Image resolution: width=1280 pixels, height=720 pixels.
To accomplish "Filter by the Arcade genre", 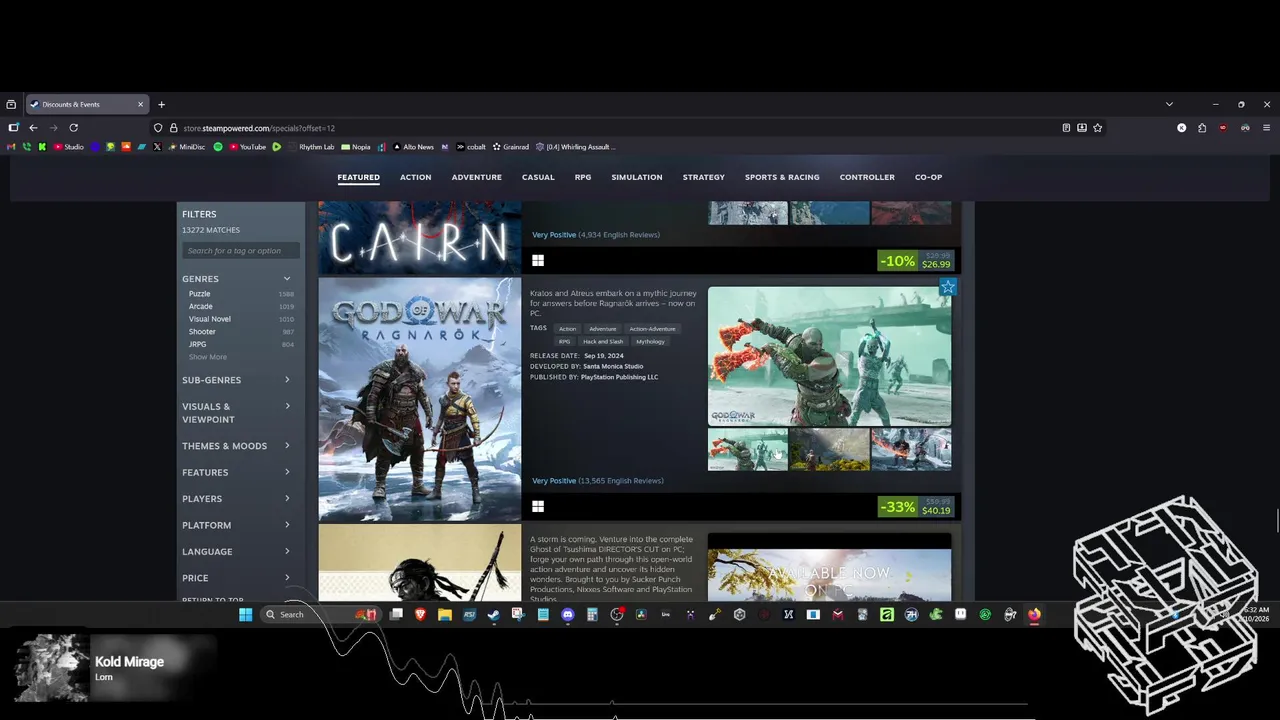I will pos(201,307).
